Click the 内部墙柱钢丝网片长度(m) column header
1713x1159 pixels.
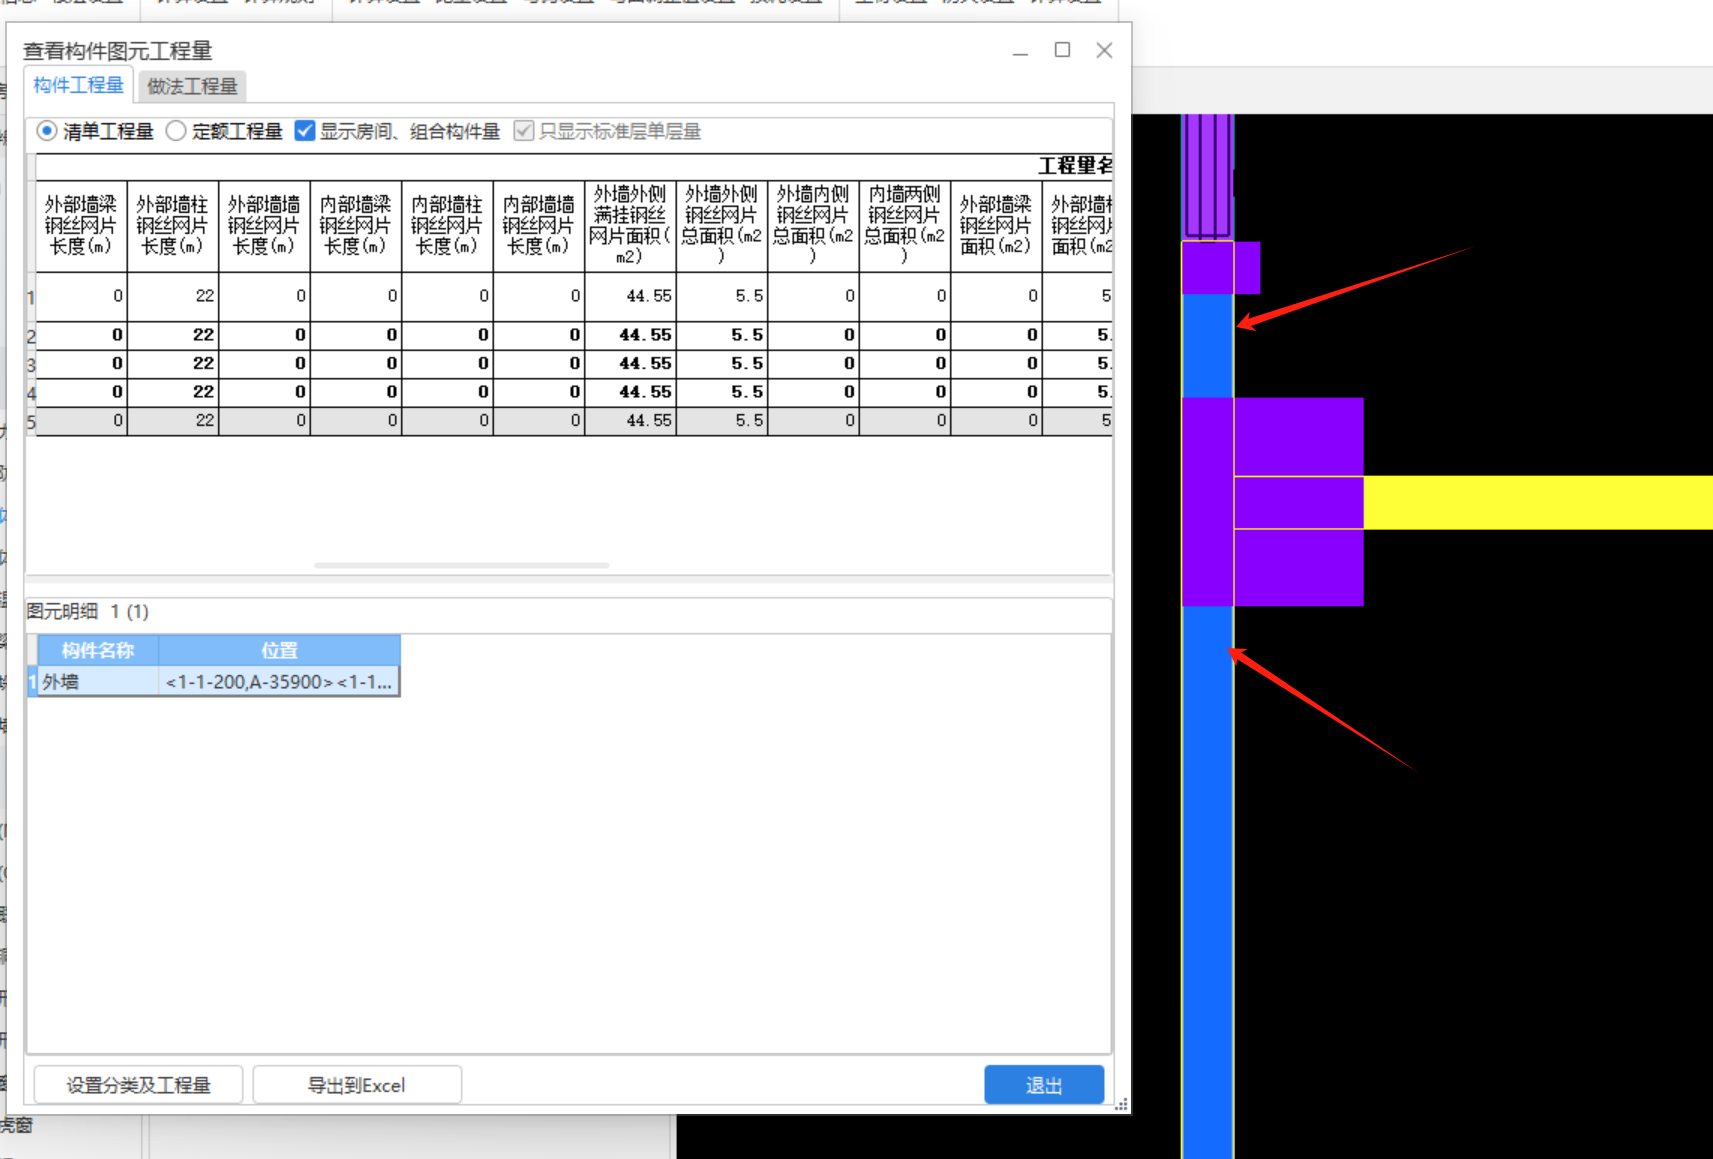(447, 226)
